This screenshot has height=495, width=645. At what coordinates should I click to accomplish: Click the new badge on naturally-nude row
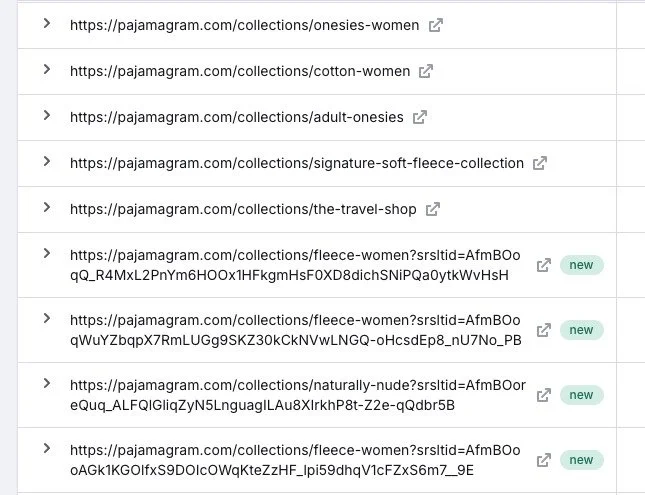click(x=581, y=395)
